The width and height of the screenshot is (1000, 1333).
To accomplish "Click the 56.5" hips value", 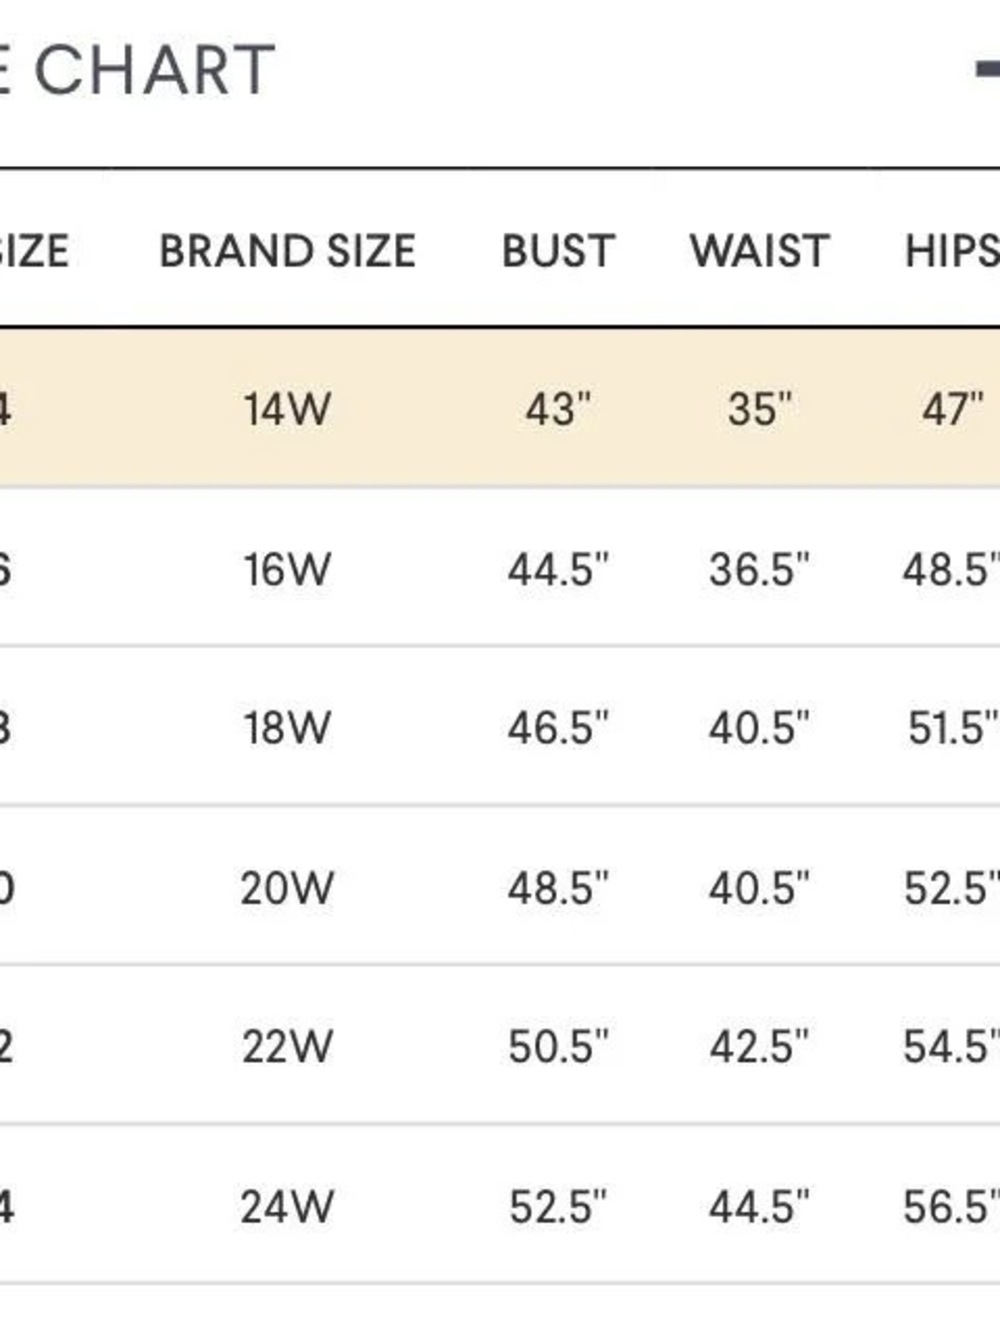I will [x=951, y=1206].
